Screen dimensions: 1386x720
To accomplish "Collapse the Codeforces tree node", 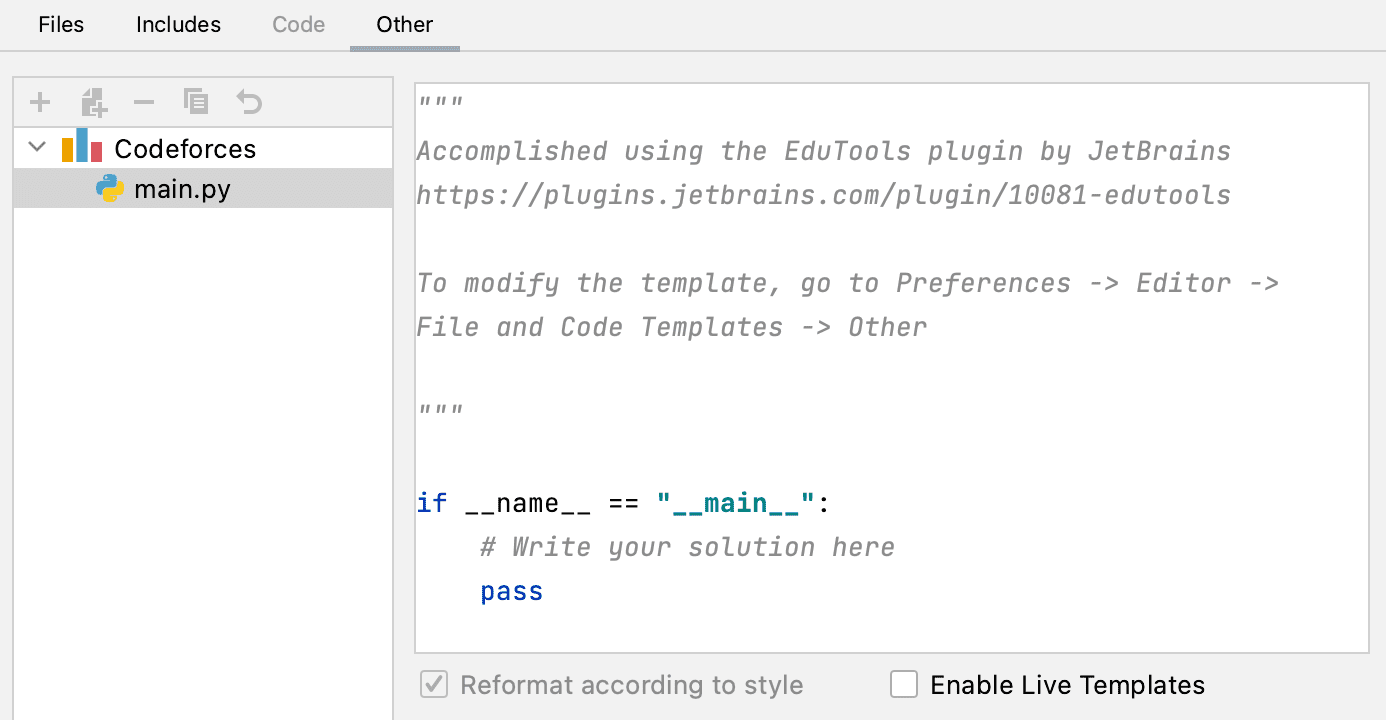I will [38, 148].
